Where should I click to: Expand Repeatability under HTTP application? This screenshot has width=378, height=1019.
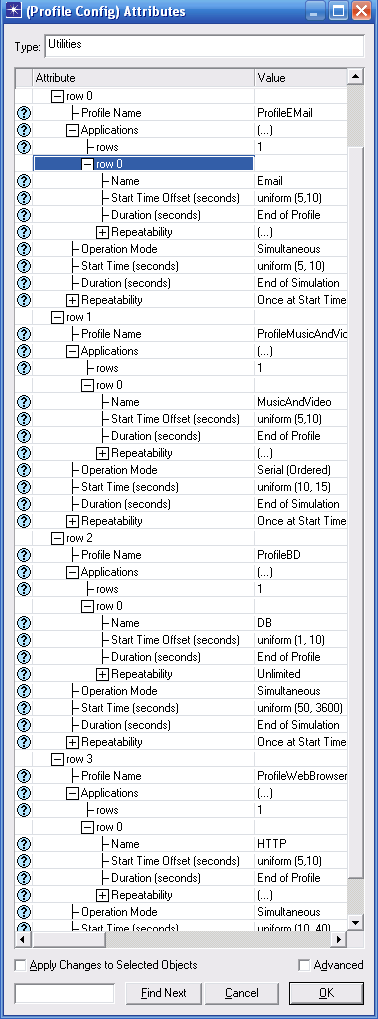click(103, 895)
